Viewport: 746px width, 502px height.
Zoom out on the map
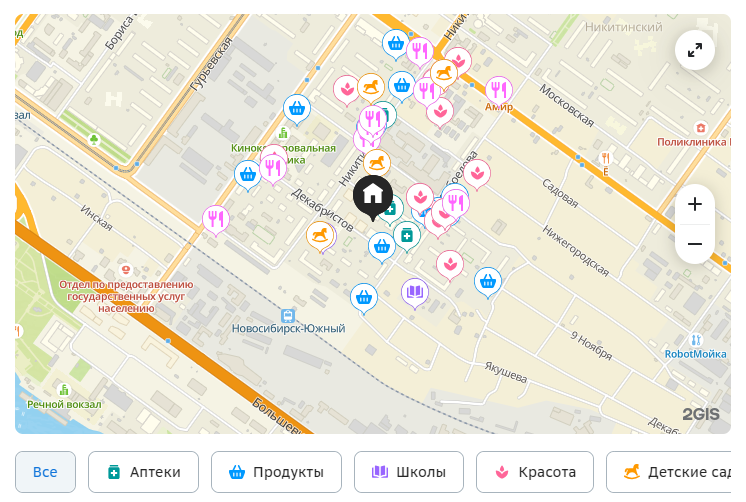tap(695, 244)
